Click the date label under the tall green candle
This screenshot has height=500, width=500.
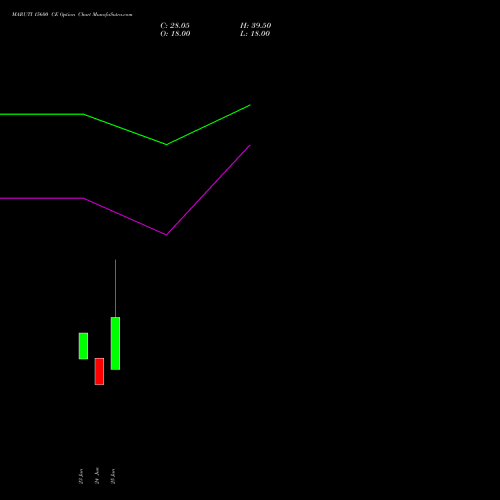click(113, 476)
